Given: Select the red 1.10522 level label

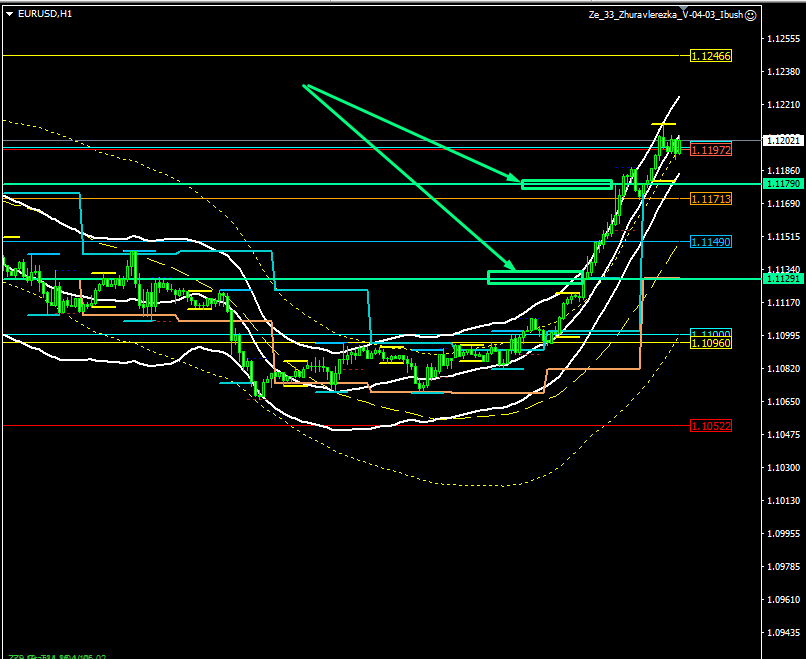Looking at the screenshot, I should pyautogui.click(x=710, y=426).
